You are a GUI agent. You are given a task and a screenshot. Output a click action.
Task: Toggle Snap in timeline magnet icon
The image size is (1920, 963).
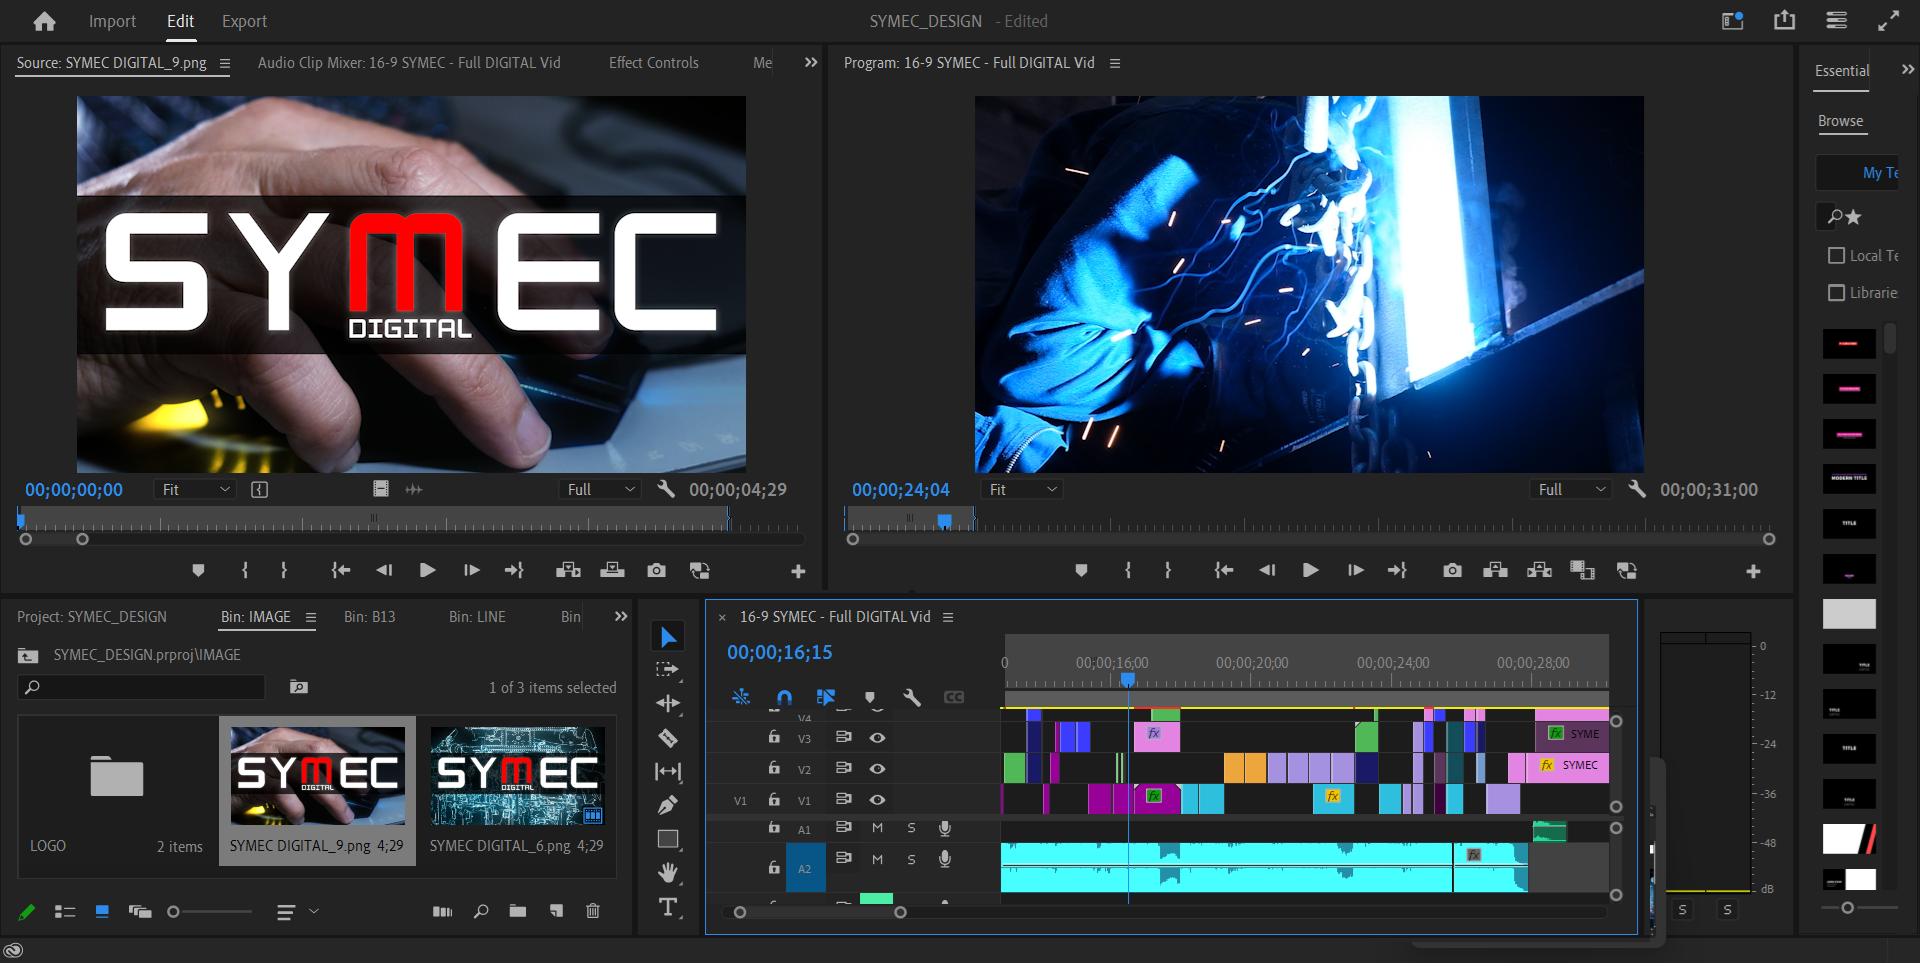pyautogui.click(x=784, y=697)
